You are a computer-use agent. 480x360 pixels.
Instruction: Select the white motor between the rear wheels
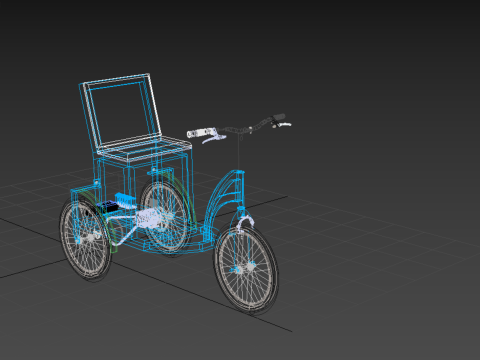148,218
